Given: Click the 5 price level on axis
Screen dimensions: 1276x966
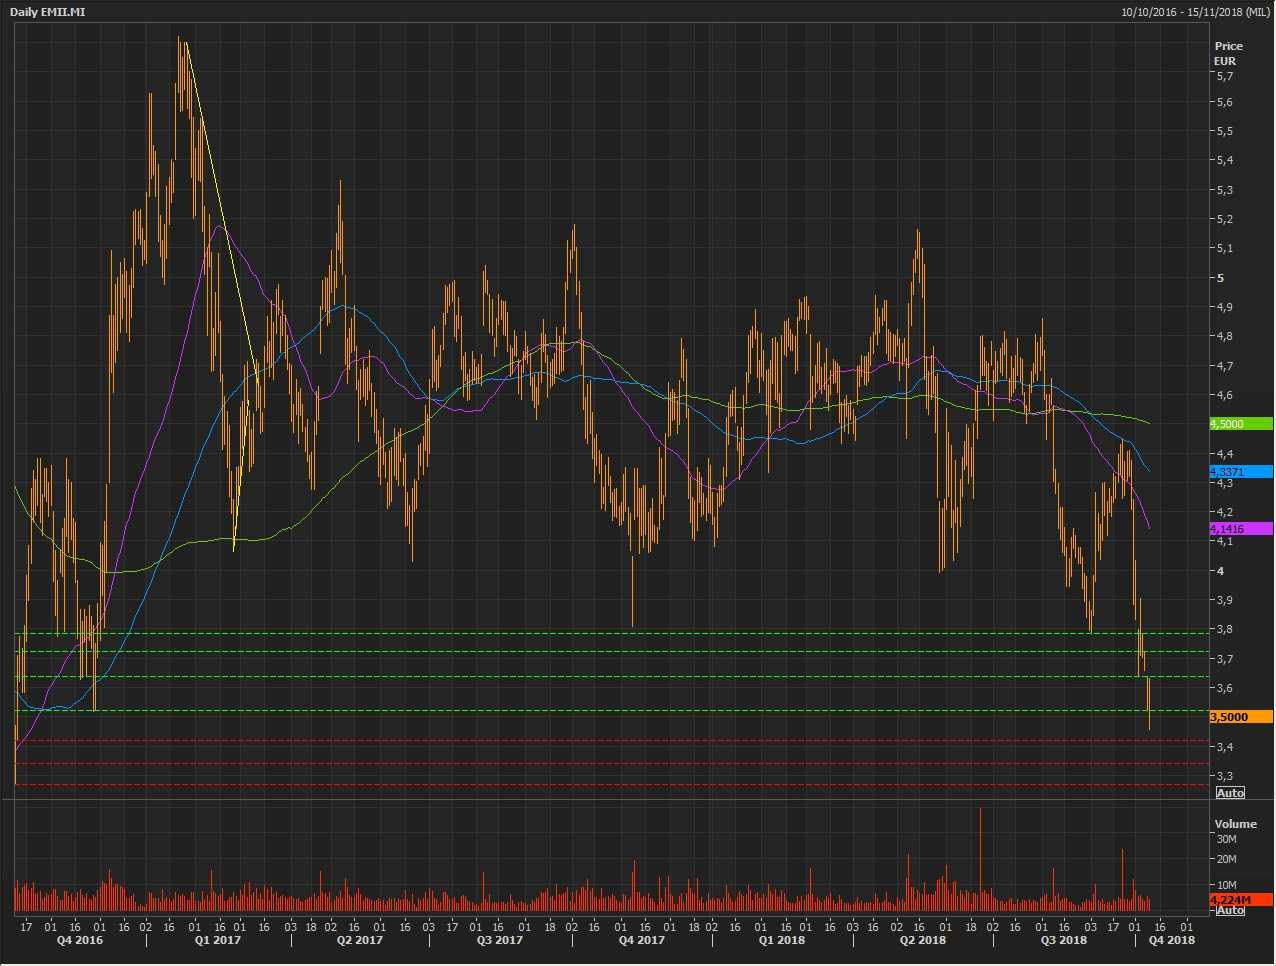Looking at the screenshot, I should coord(1220,278).
